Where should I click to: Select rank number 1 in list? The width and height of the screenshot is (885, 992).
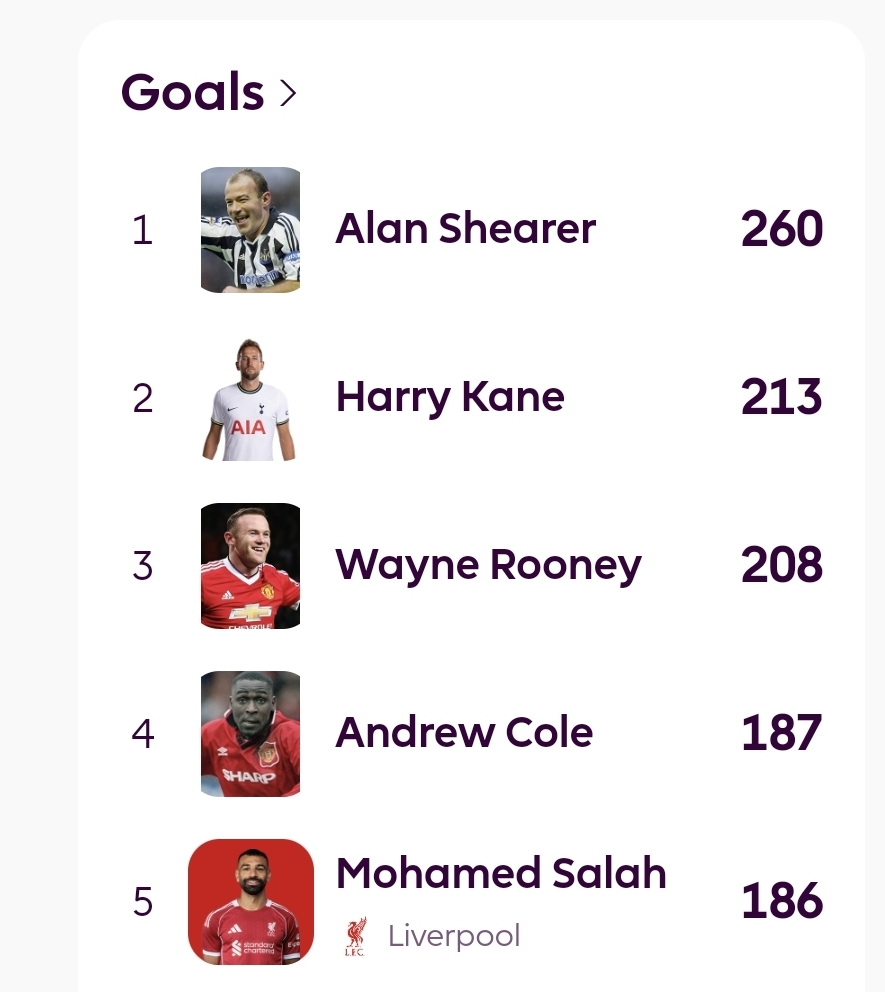coord(143,230)
